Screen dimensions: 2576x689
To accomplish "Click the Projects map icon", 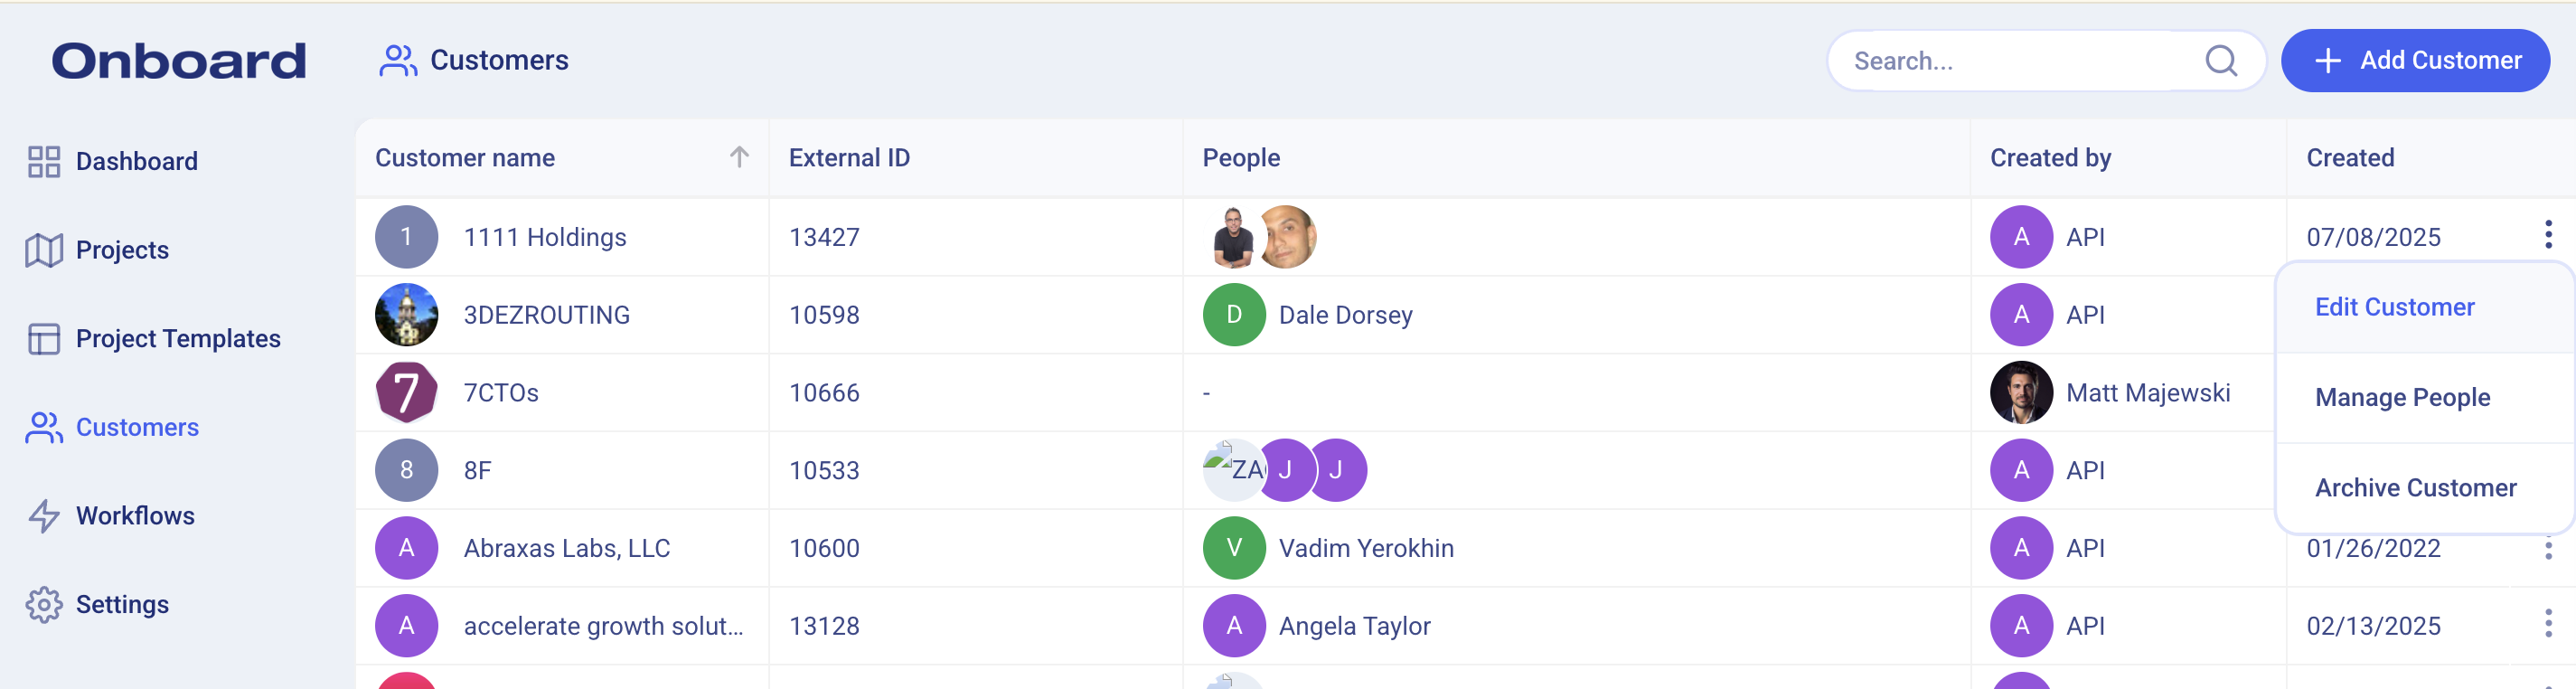I will (x=44, y=250).
